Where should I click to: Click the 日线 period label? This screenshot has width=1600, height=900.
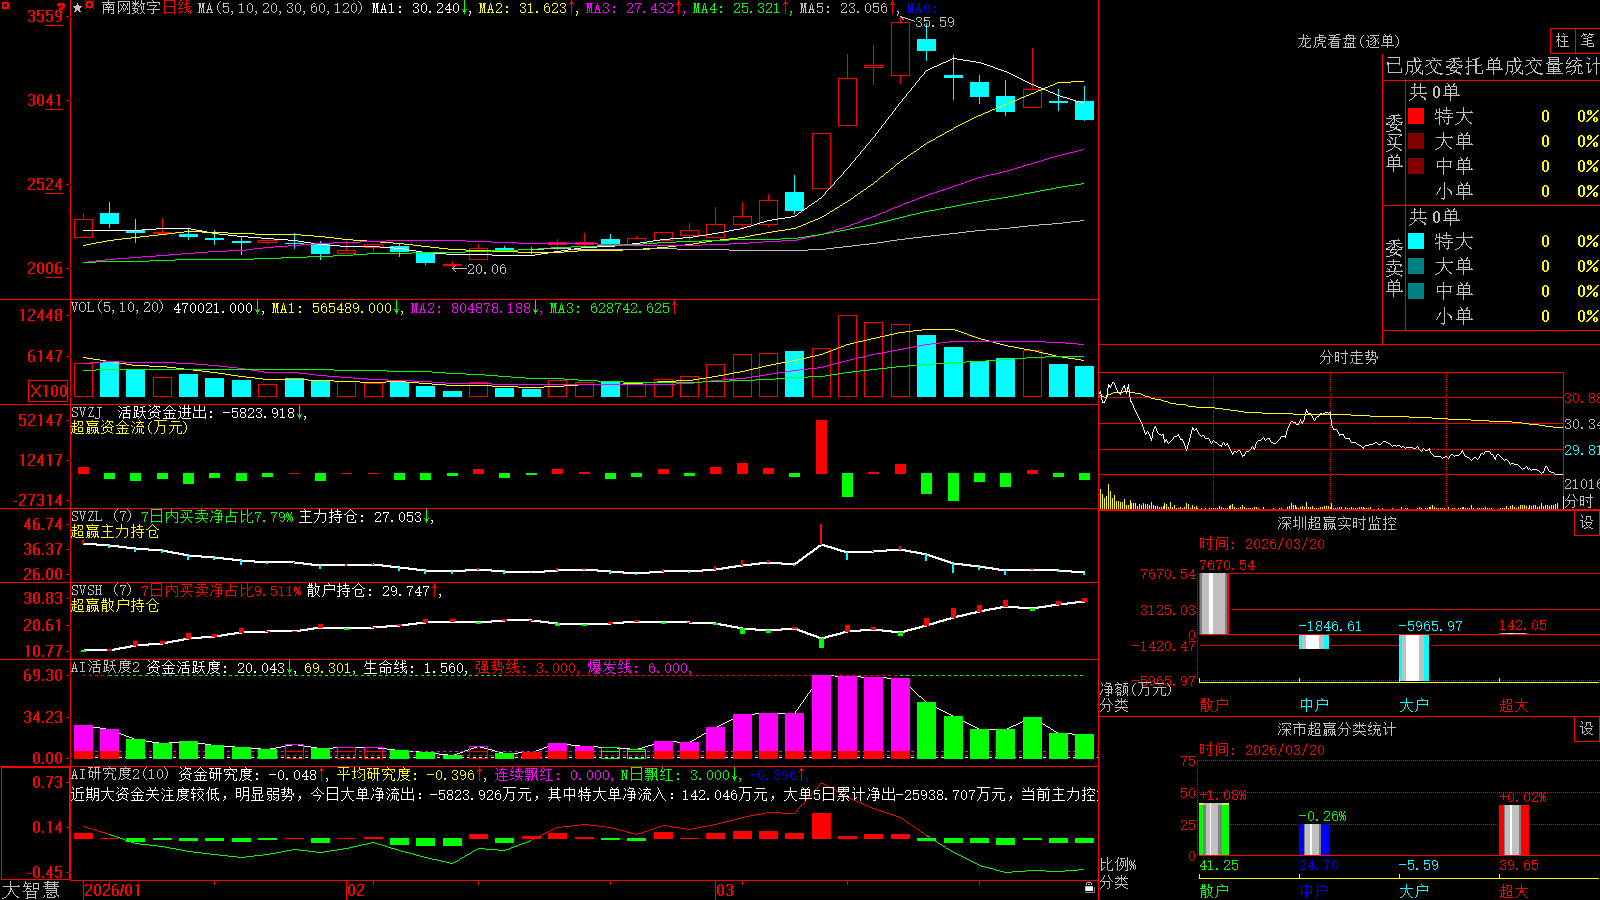click(x=176, y=8)
